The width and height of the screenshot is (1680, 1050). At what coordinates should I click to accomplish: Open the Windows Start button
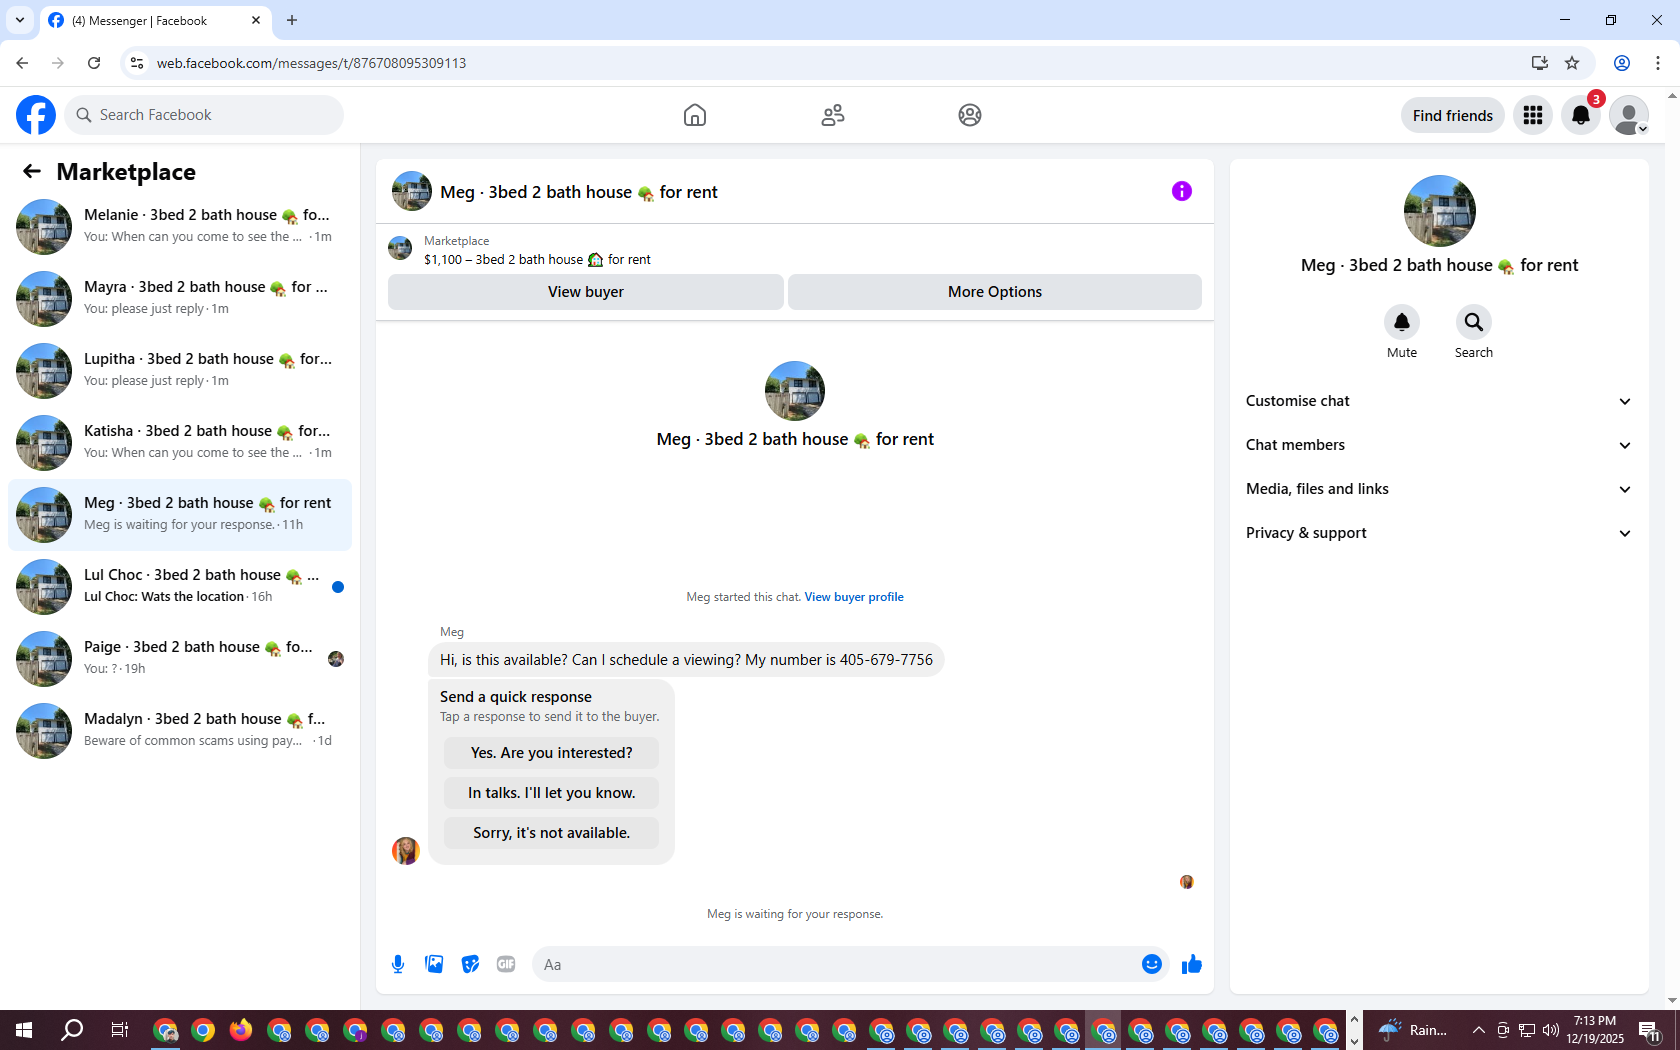click(24, 1030)
